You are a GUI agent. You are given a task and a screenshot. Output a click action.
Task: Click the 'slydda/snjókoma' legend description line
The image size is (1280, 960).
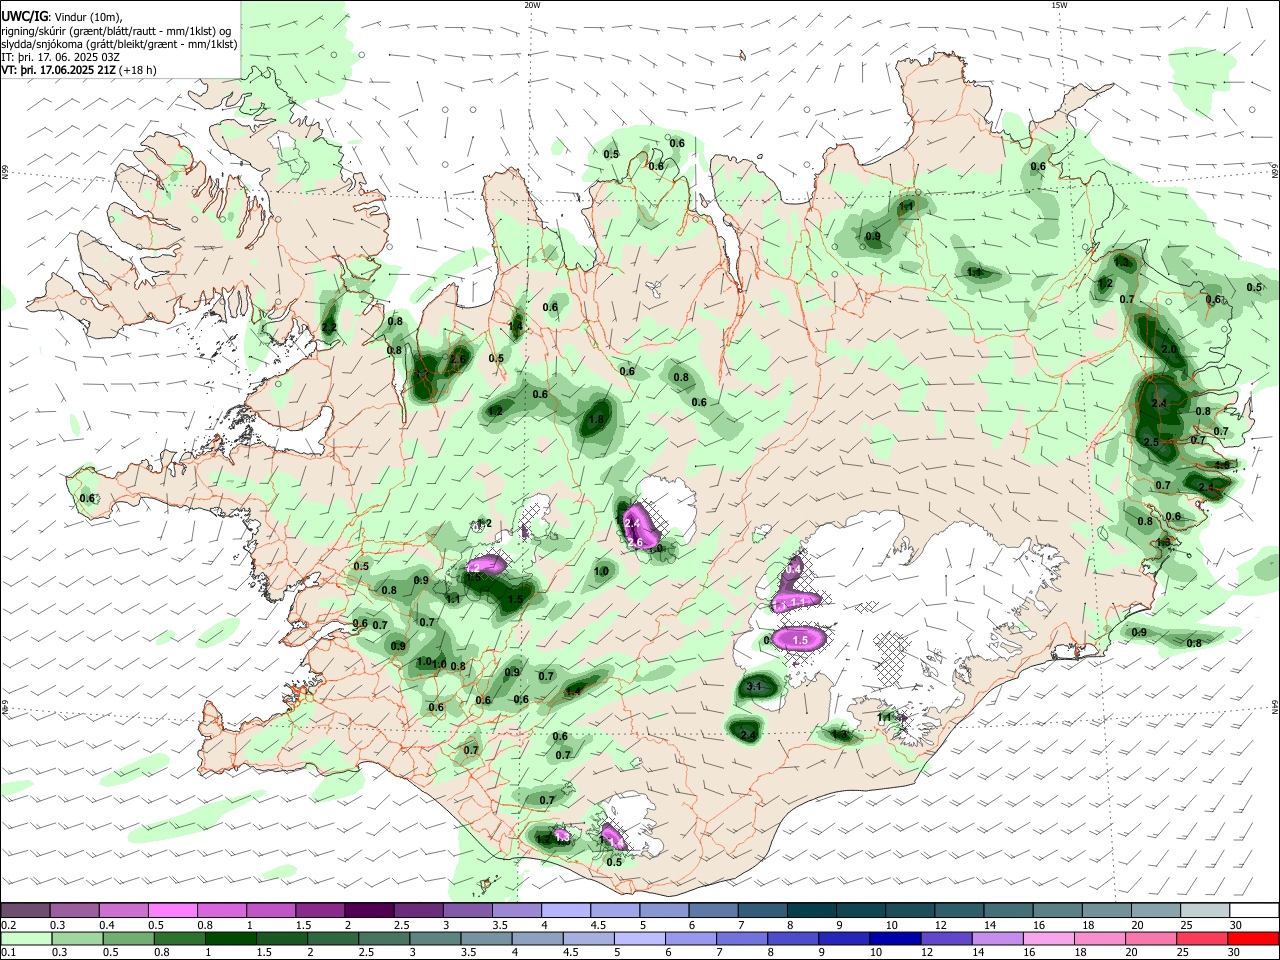119,43
